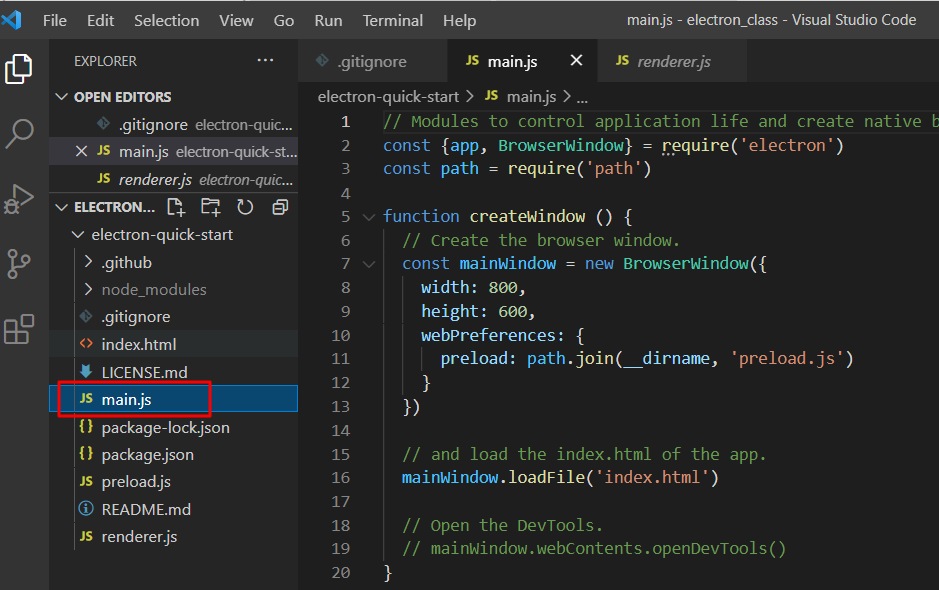
Task: Refresh the explorer file tree
Action: (245, 207)
